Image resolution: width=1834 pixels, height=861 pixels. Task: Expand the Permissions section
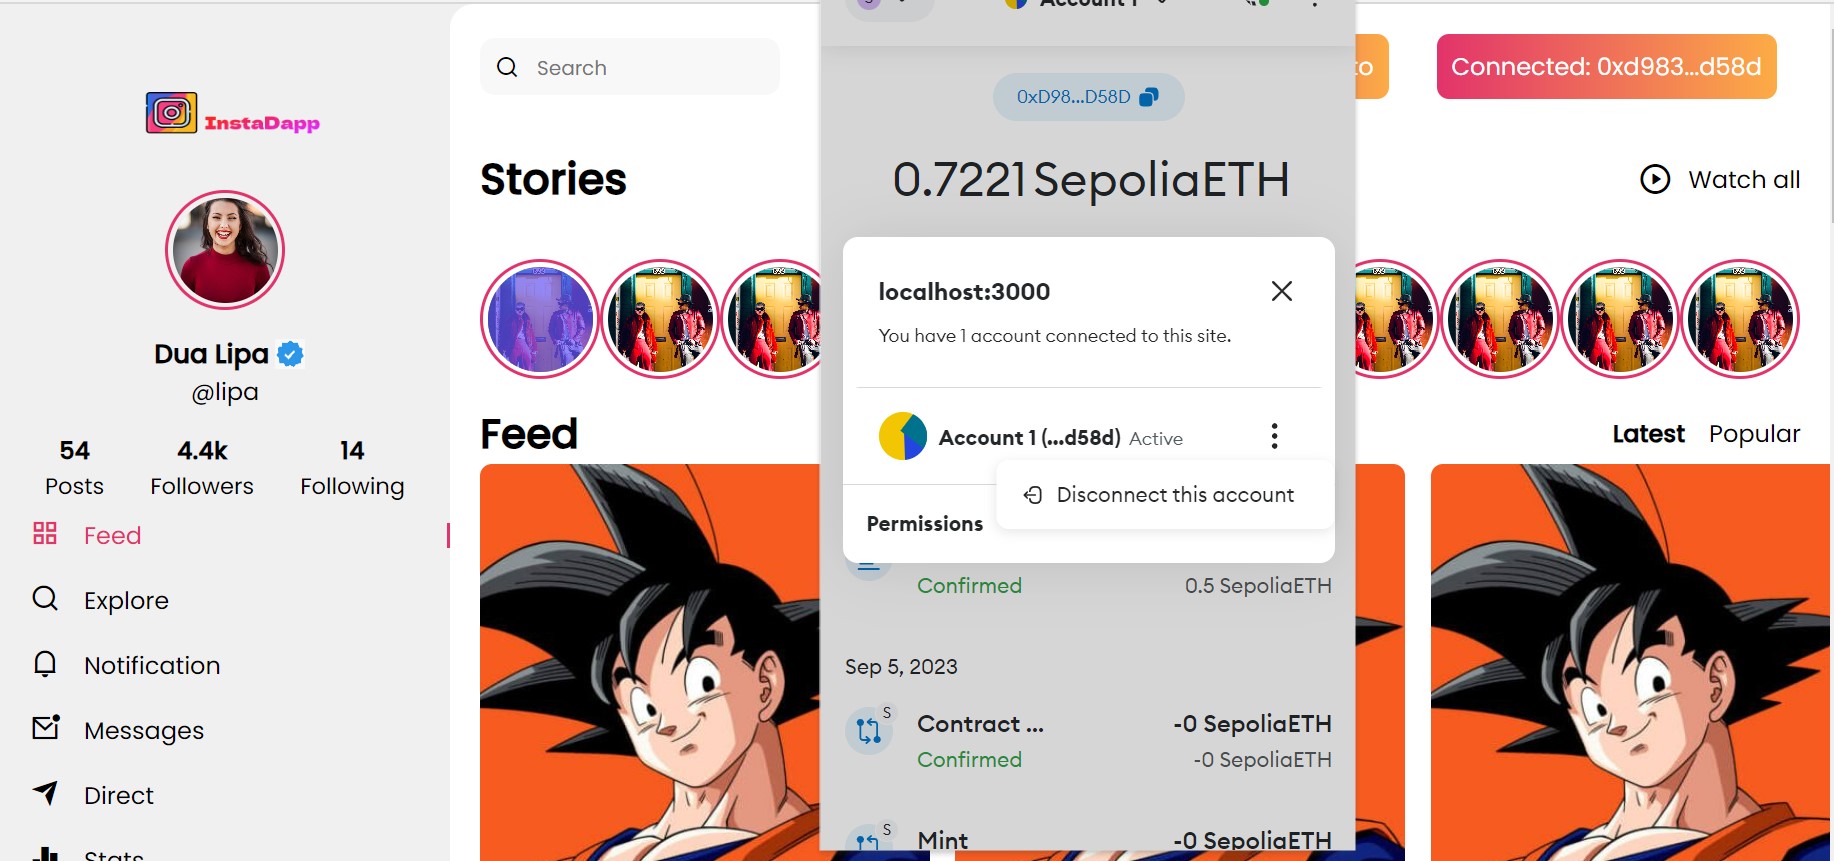point(925,524)
